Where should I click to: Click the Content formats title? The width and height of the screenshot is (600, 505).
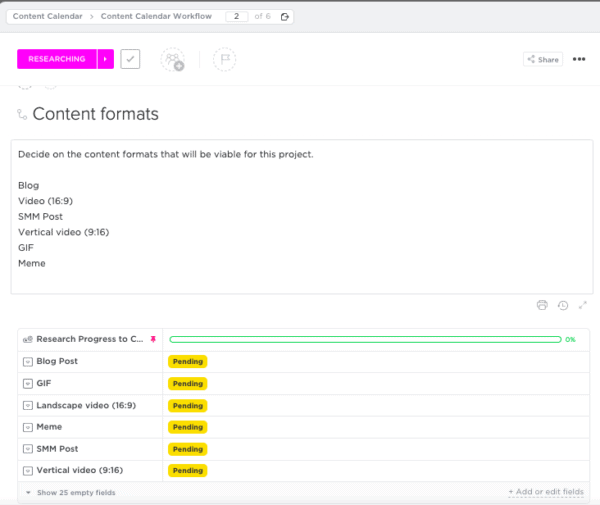click(x=96, y=114)
